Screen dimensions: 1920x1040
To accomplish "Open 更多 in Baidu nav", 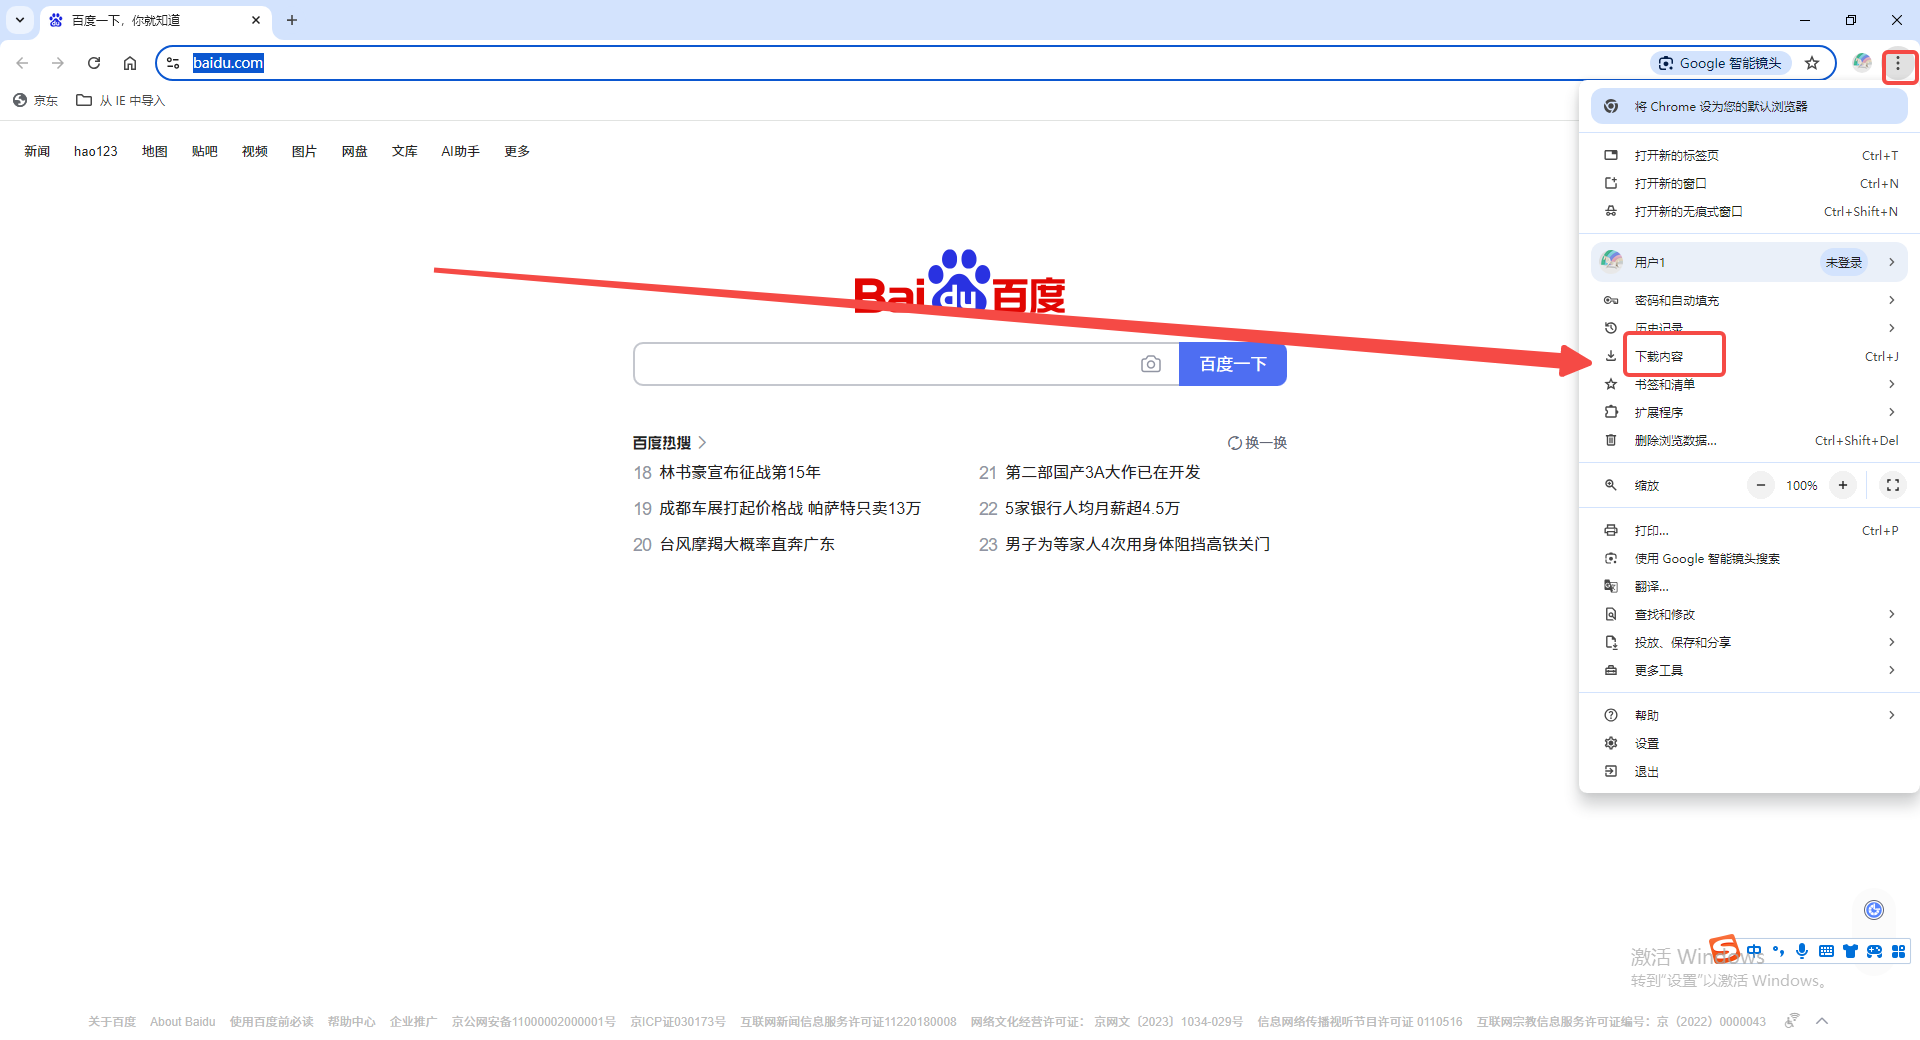I will coord(517,151).
